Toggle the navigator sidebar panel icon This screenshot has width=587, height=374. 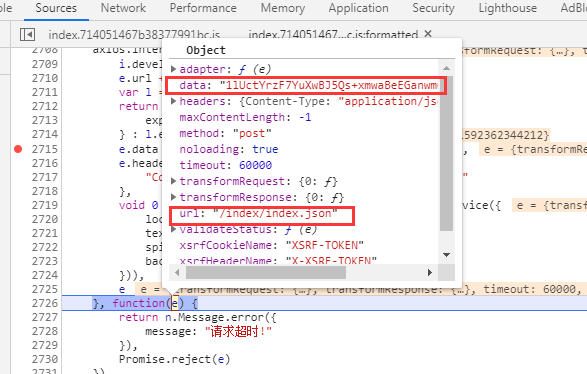(27, 35)
